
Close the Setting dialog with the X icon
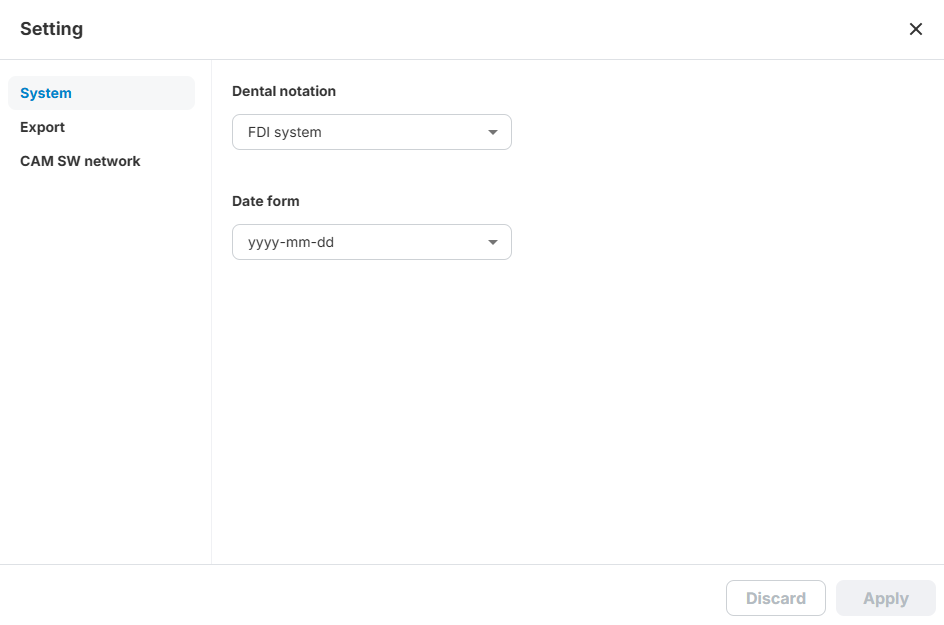(915, 29)
